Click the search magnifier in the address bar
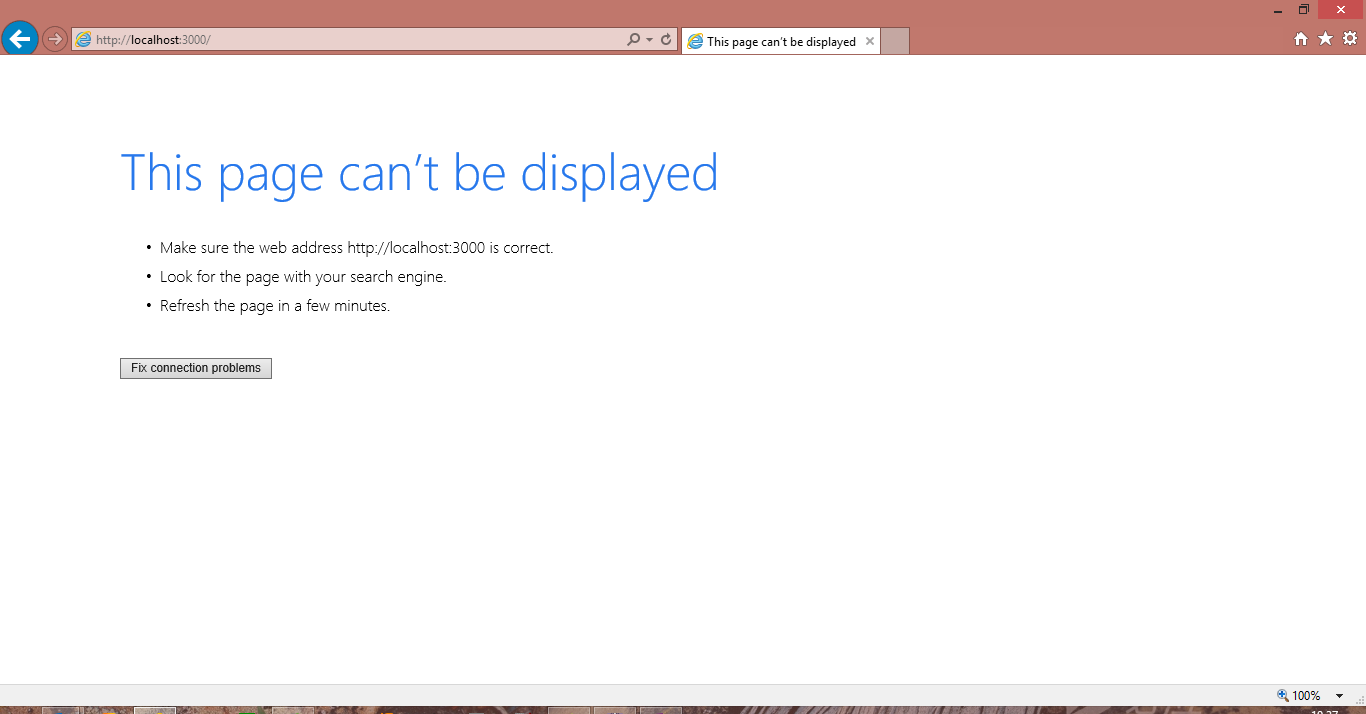The width and height of the screenshot is (1366, 714). point(633,40)
